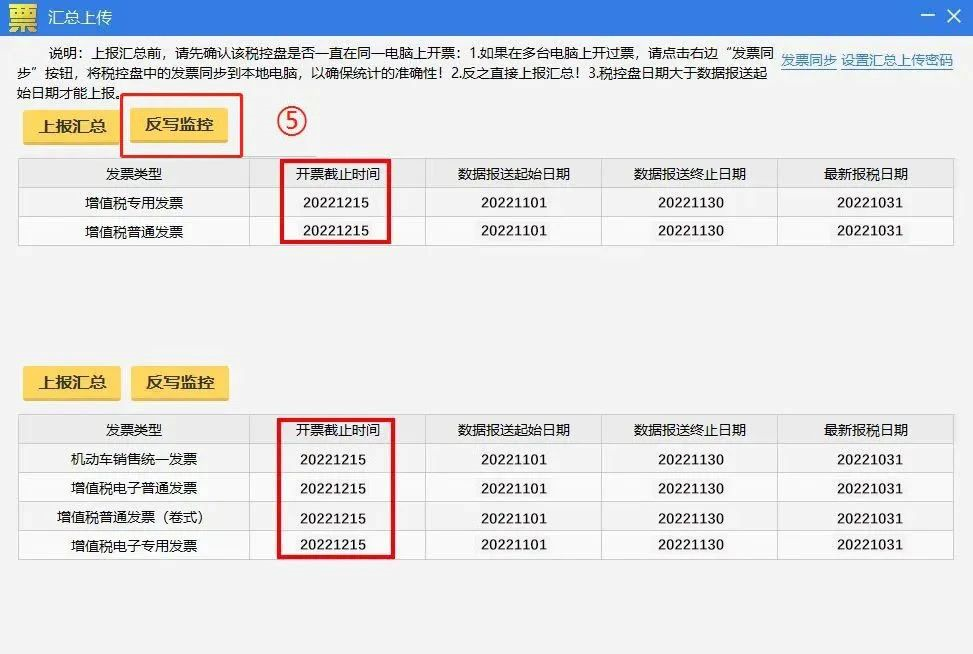Select the 机动车销售统一发票 row
973x654 pixels.
coord(134,460)
